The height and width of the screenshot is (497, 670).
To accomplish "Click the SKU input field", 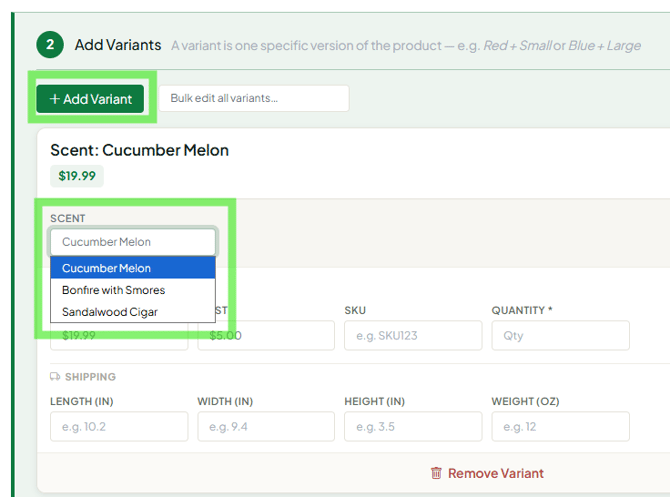I will point(413,335).
